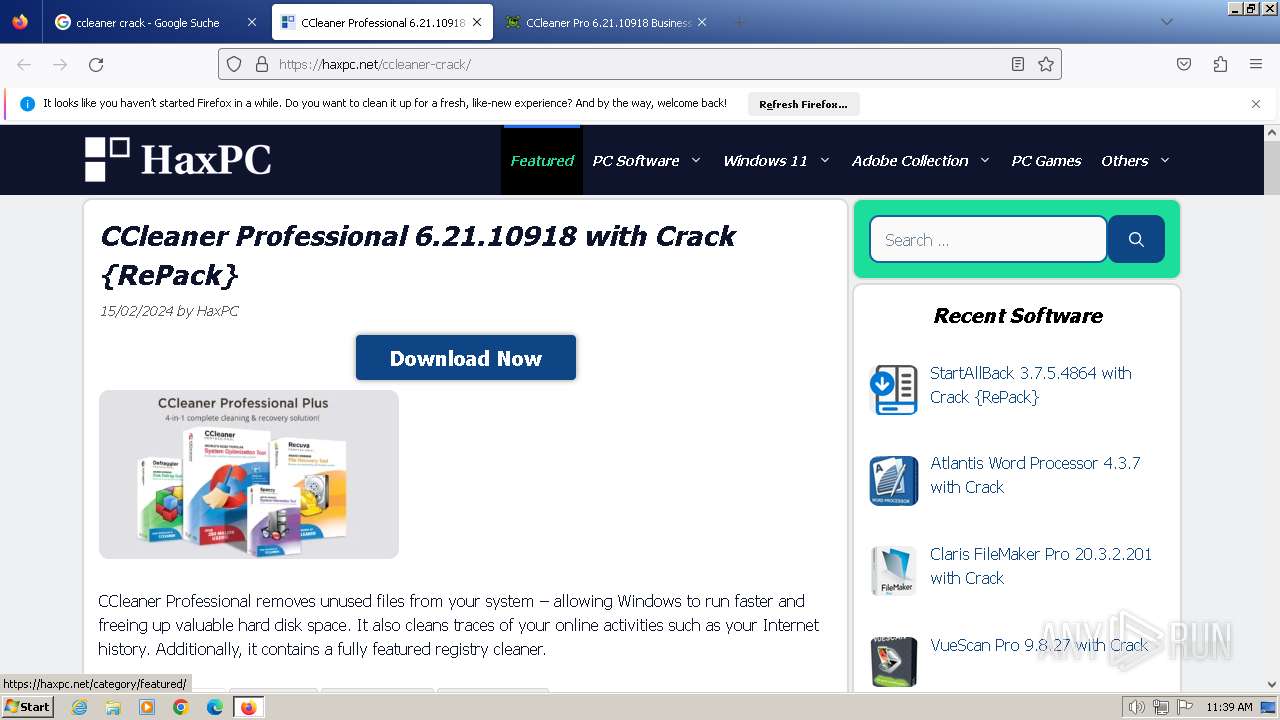Open the Adobe Collection menu item
The image size is (1280, 720).
910,160
